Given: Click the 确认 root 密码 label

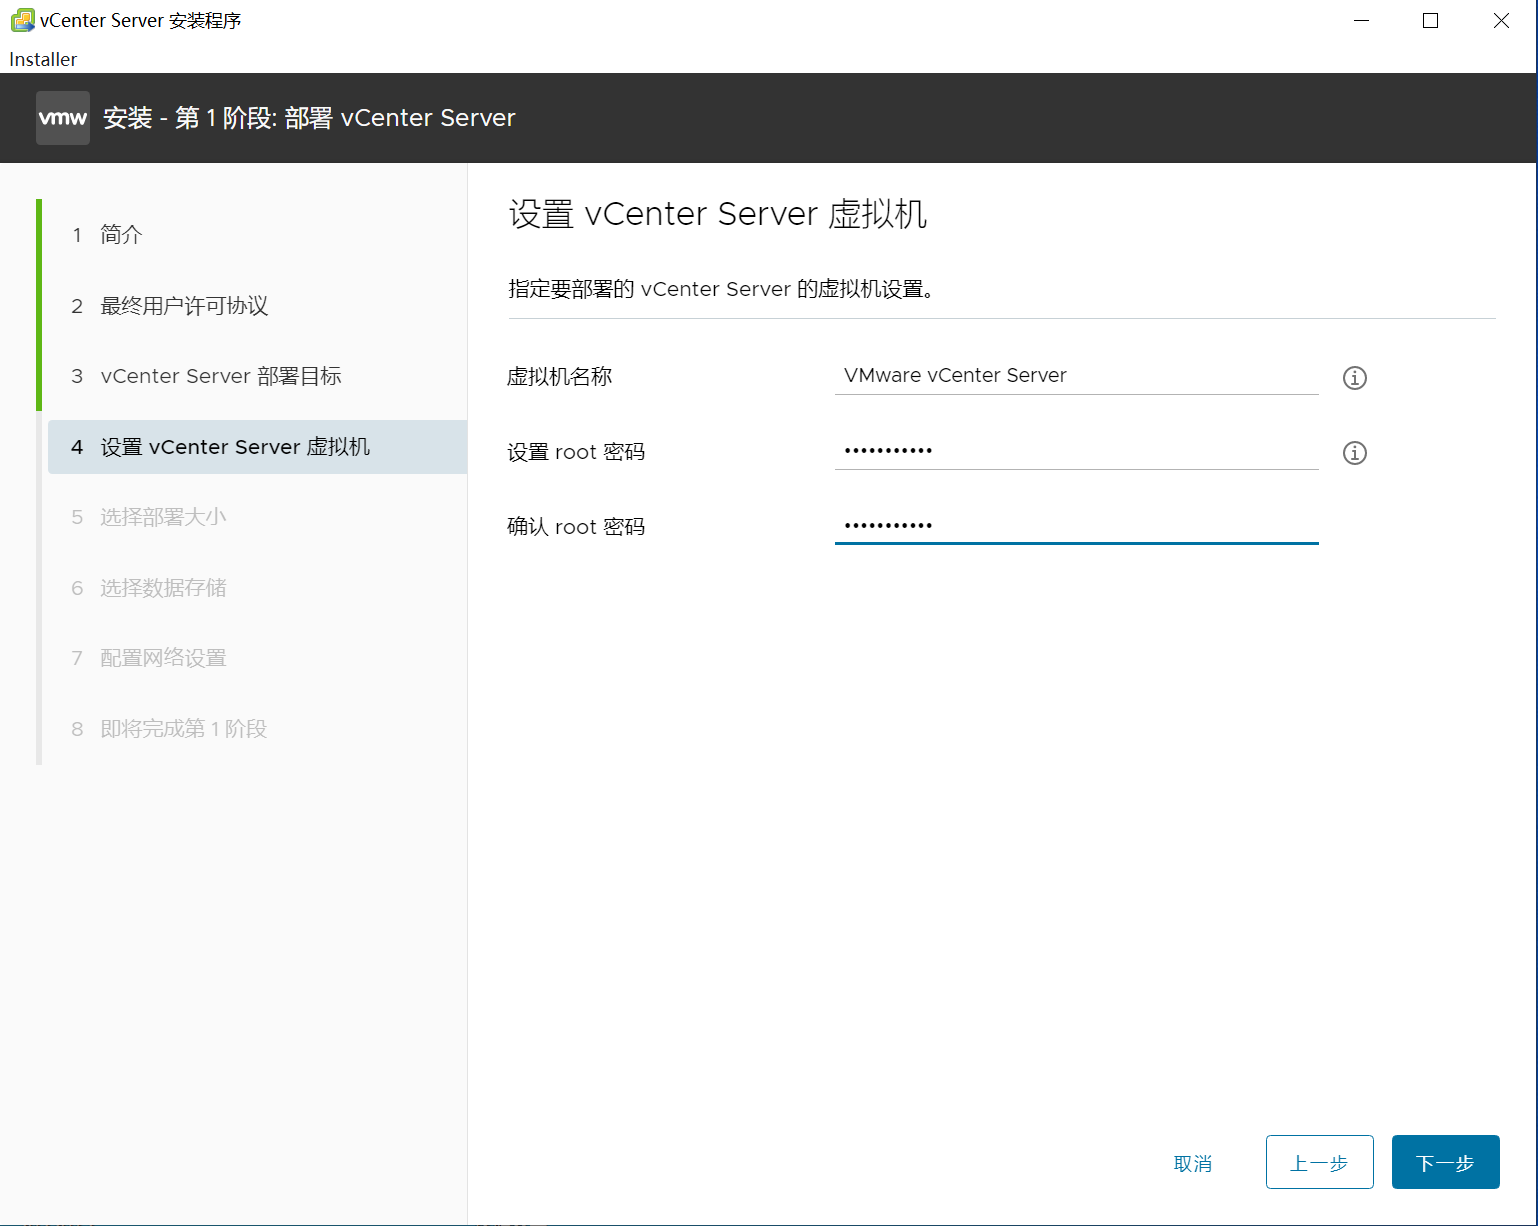Looking at the screenshot, I should pos(576,527).
